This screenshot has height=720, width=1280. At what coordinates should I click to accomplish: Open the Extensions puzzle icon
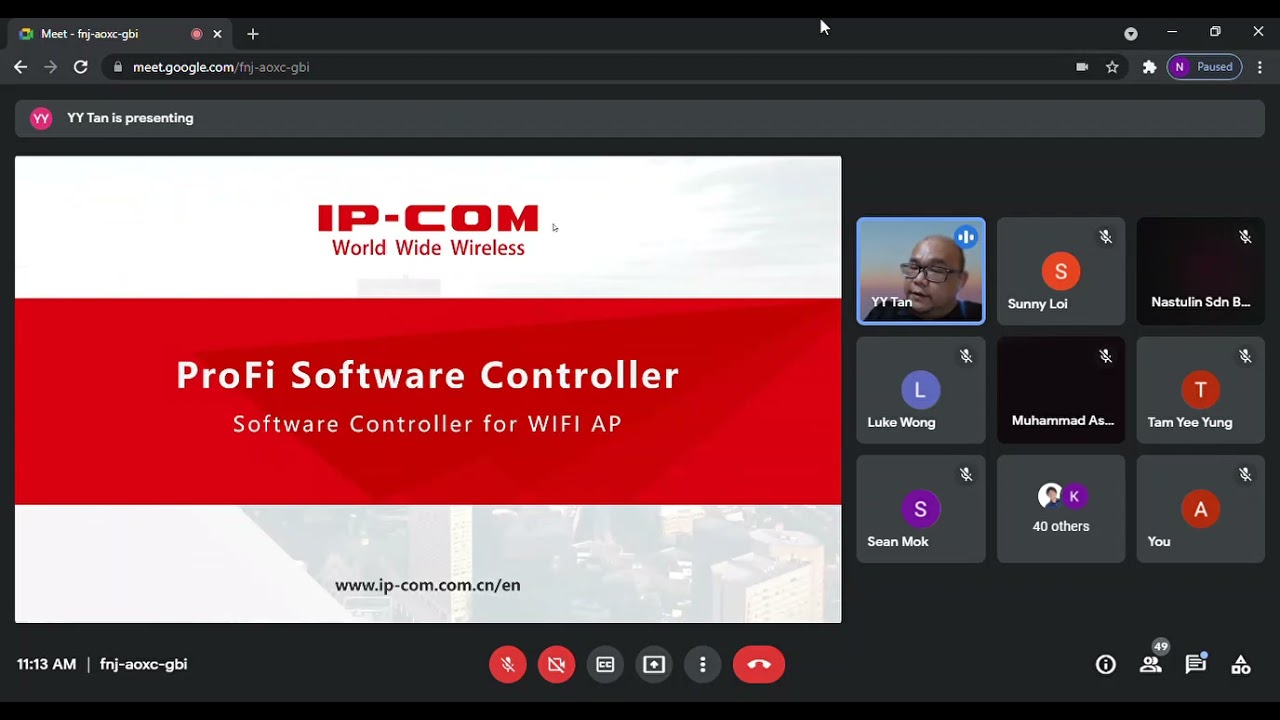[x=1149, y=67]
